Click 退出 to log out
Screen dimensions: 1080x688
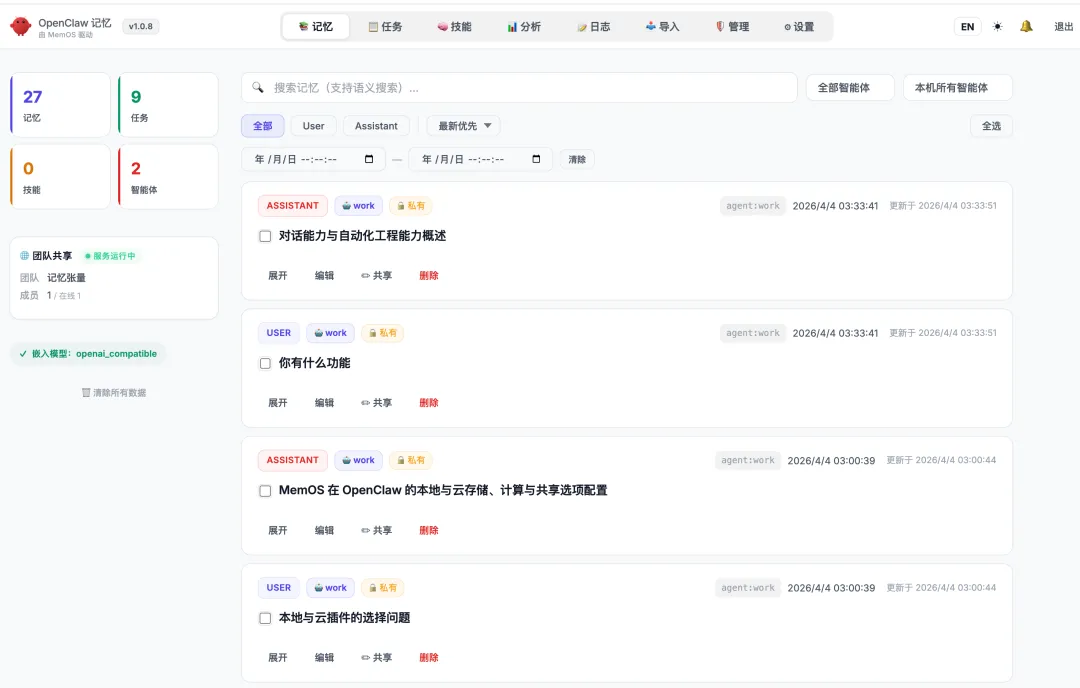(1063, 27)
